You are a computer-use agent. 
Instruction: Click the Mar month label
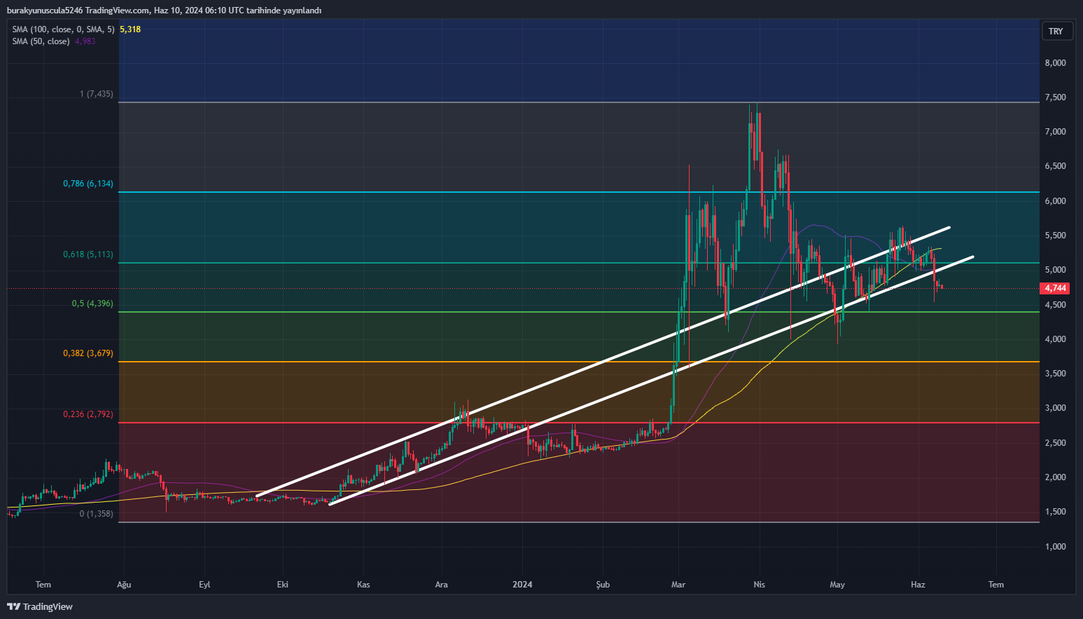pyautogui.click(x=678, y=584)
